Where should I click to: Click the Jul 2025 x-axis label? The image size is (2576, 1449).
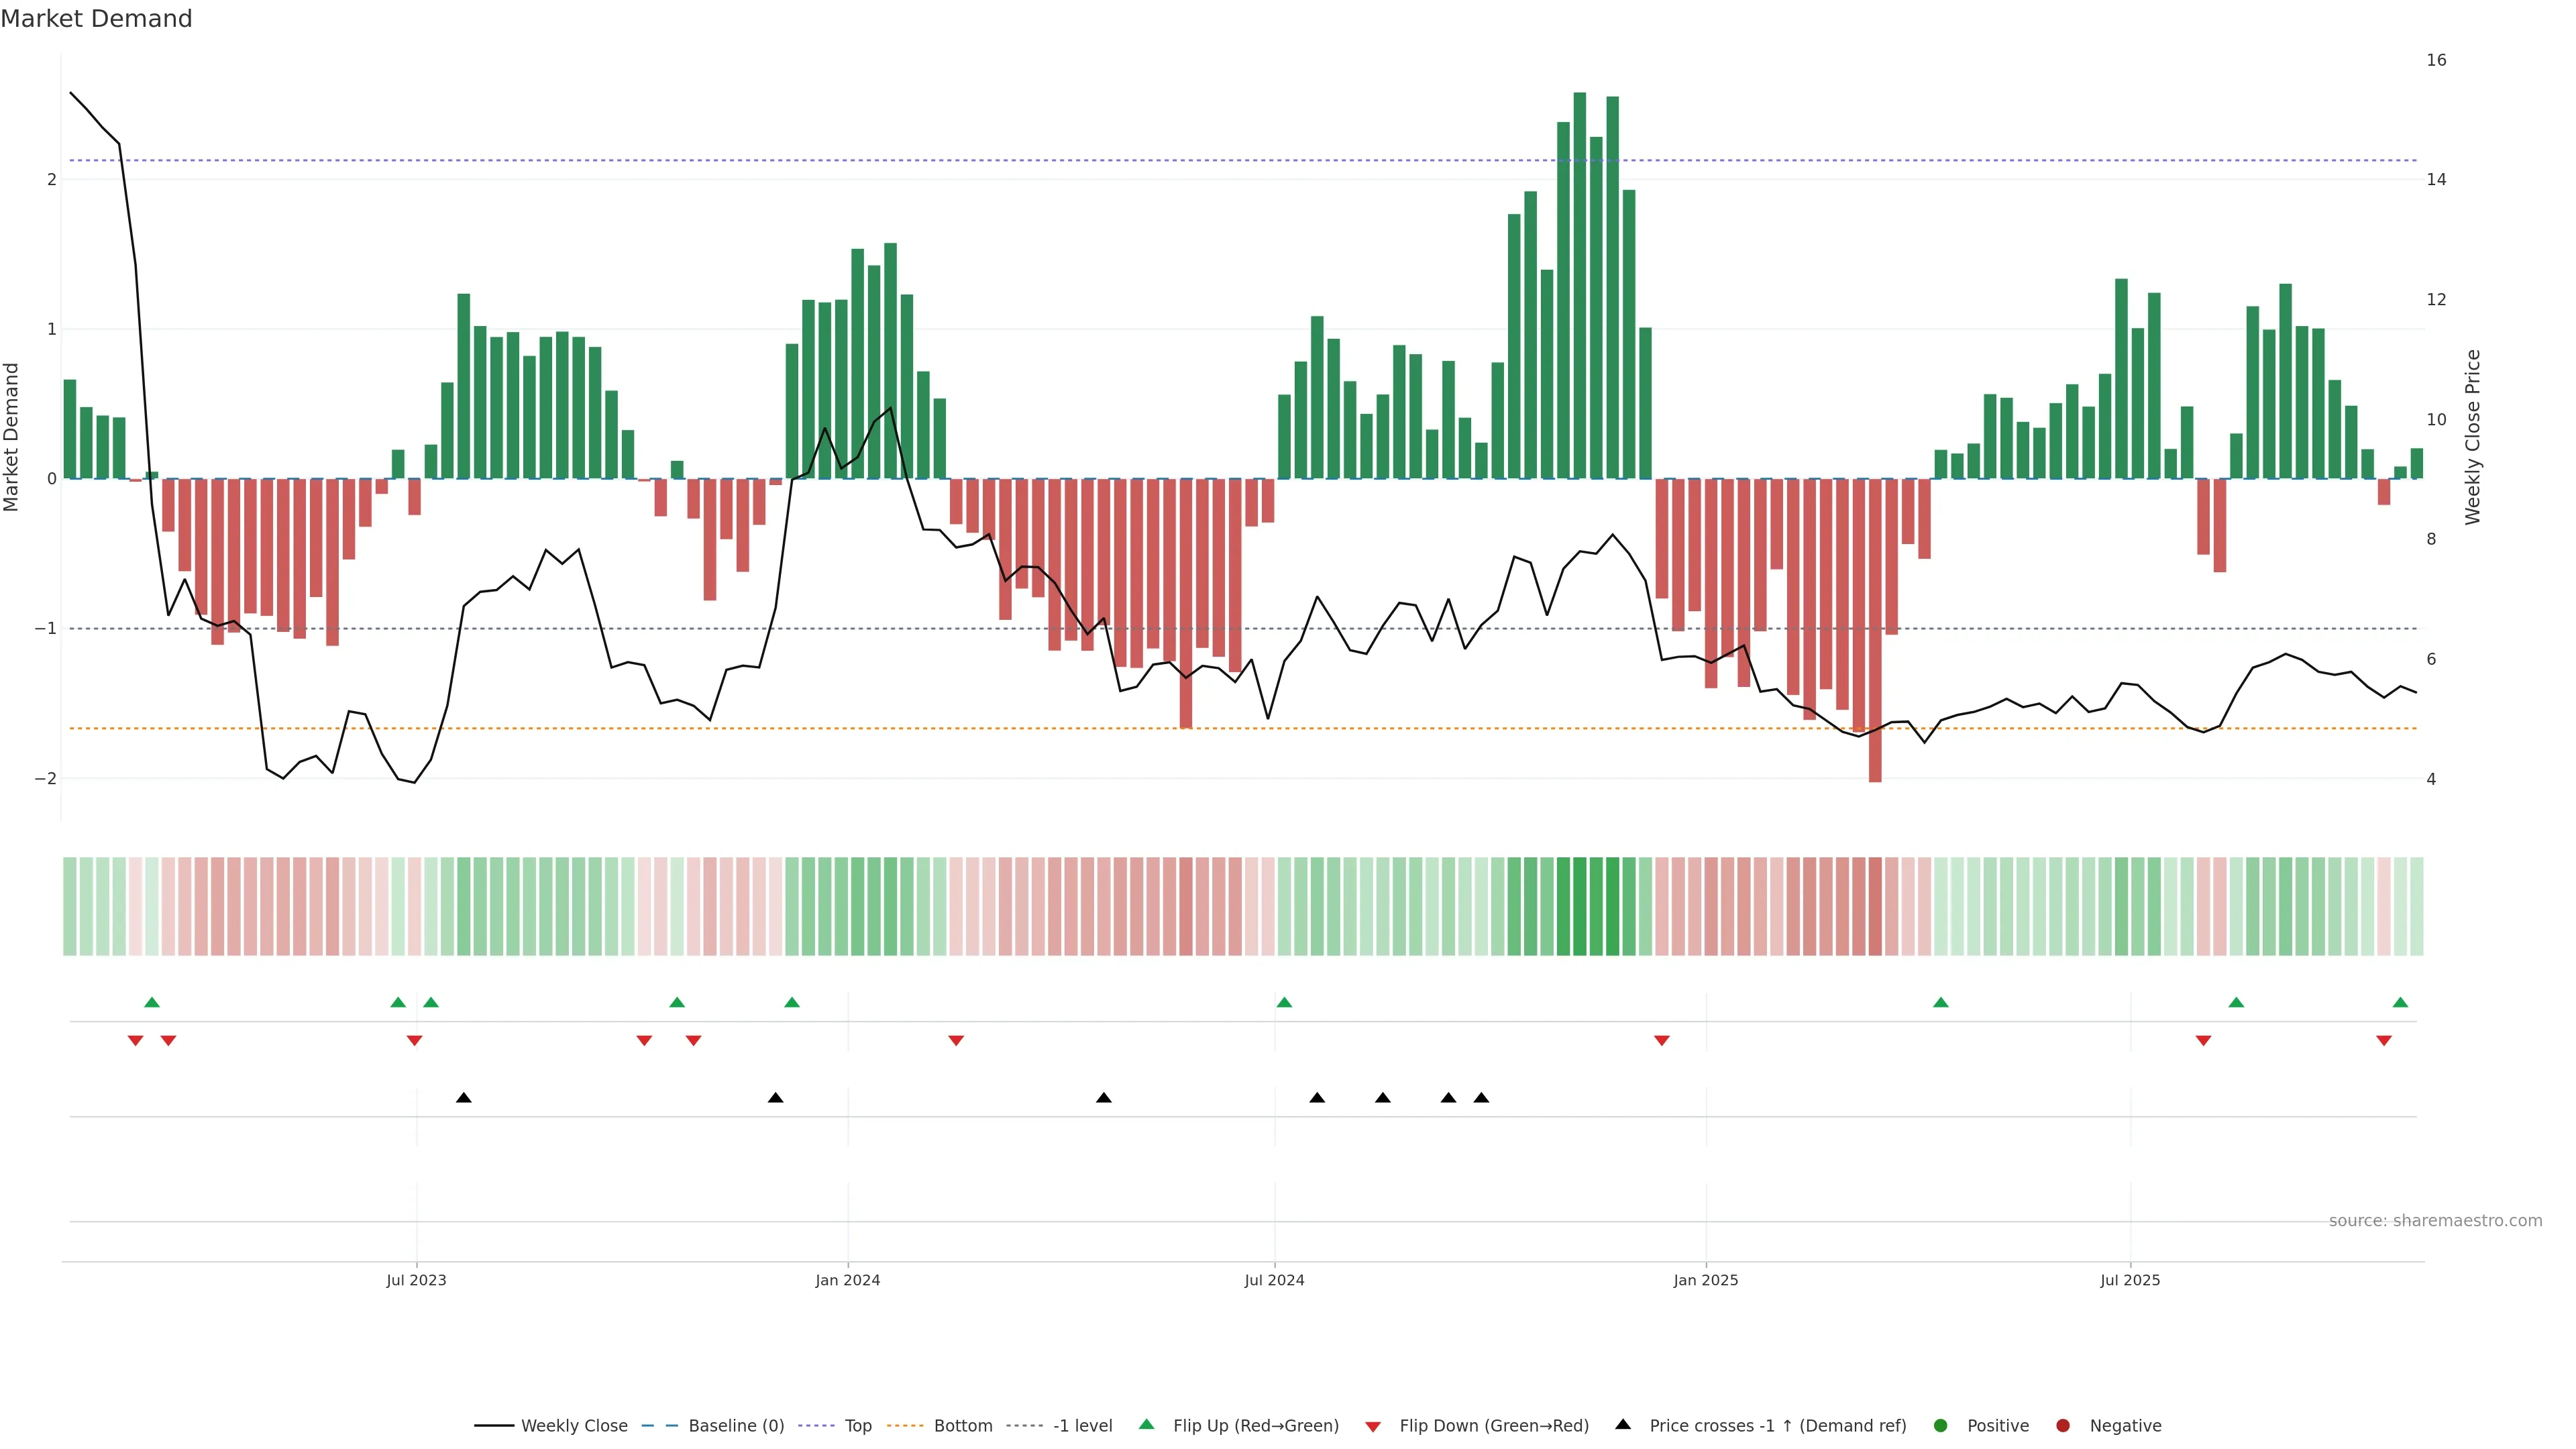(2130, 1280)
